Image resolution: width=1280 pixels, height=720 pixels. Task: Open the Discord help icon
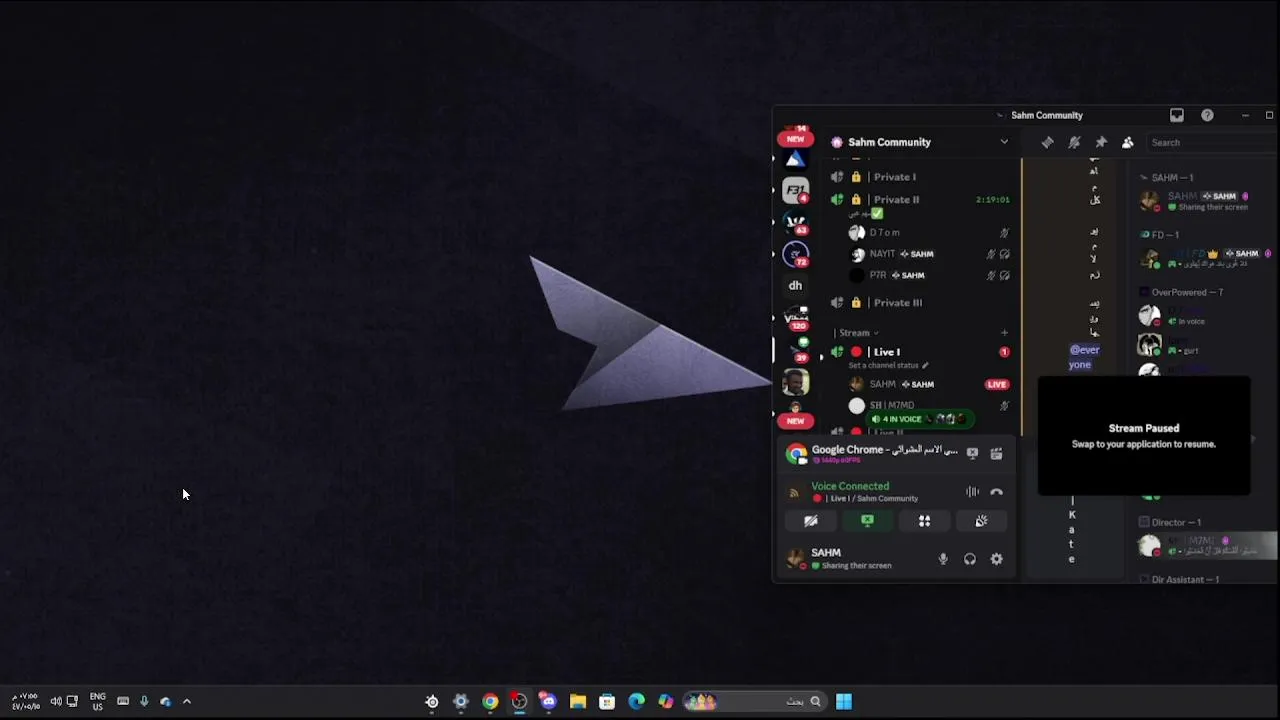coord(1207,115)
